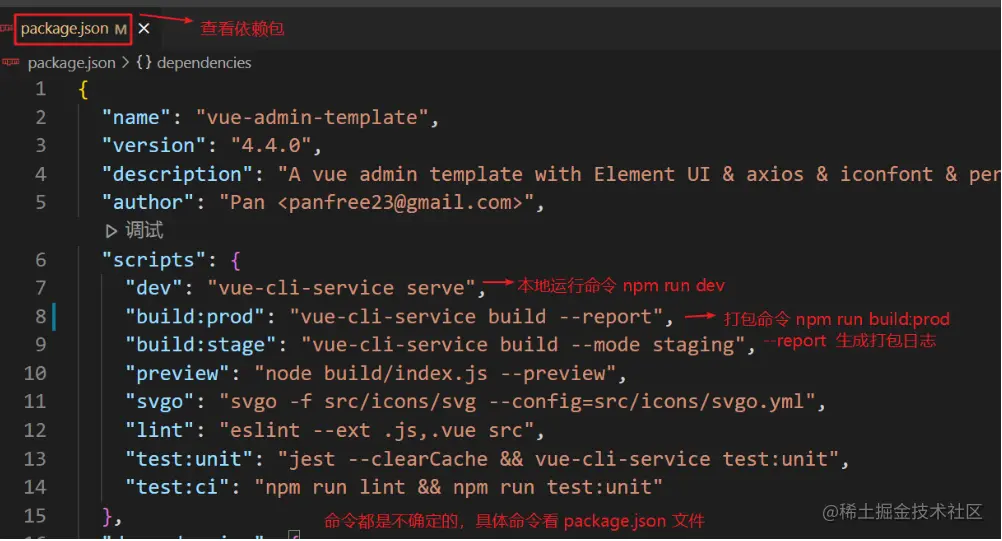This screenshot has width=1002, height=541.
Task: Click the debug play triangle icon
Action: 111,231
